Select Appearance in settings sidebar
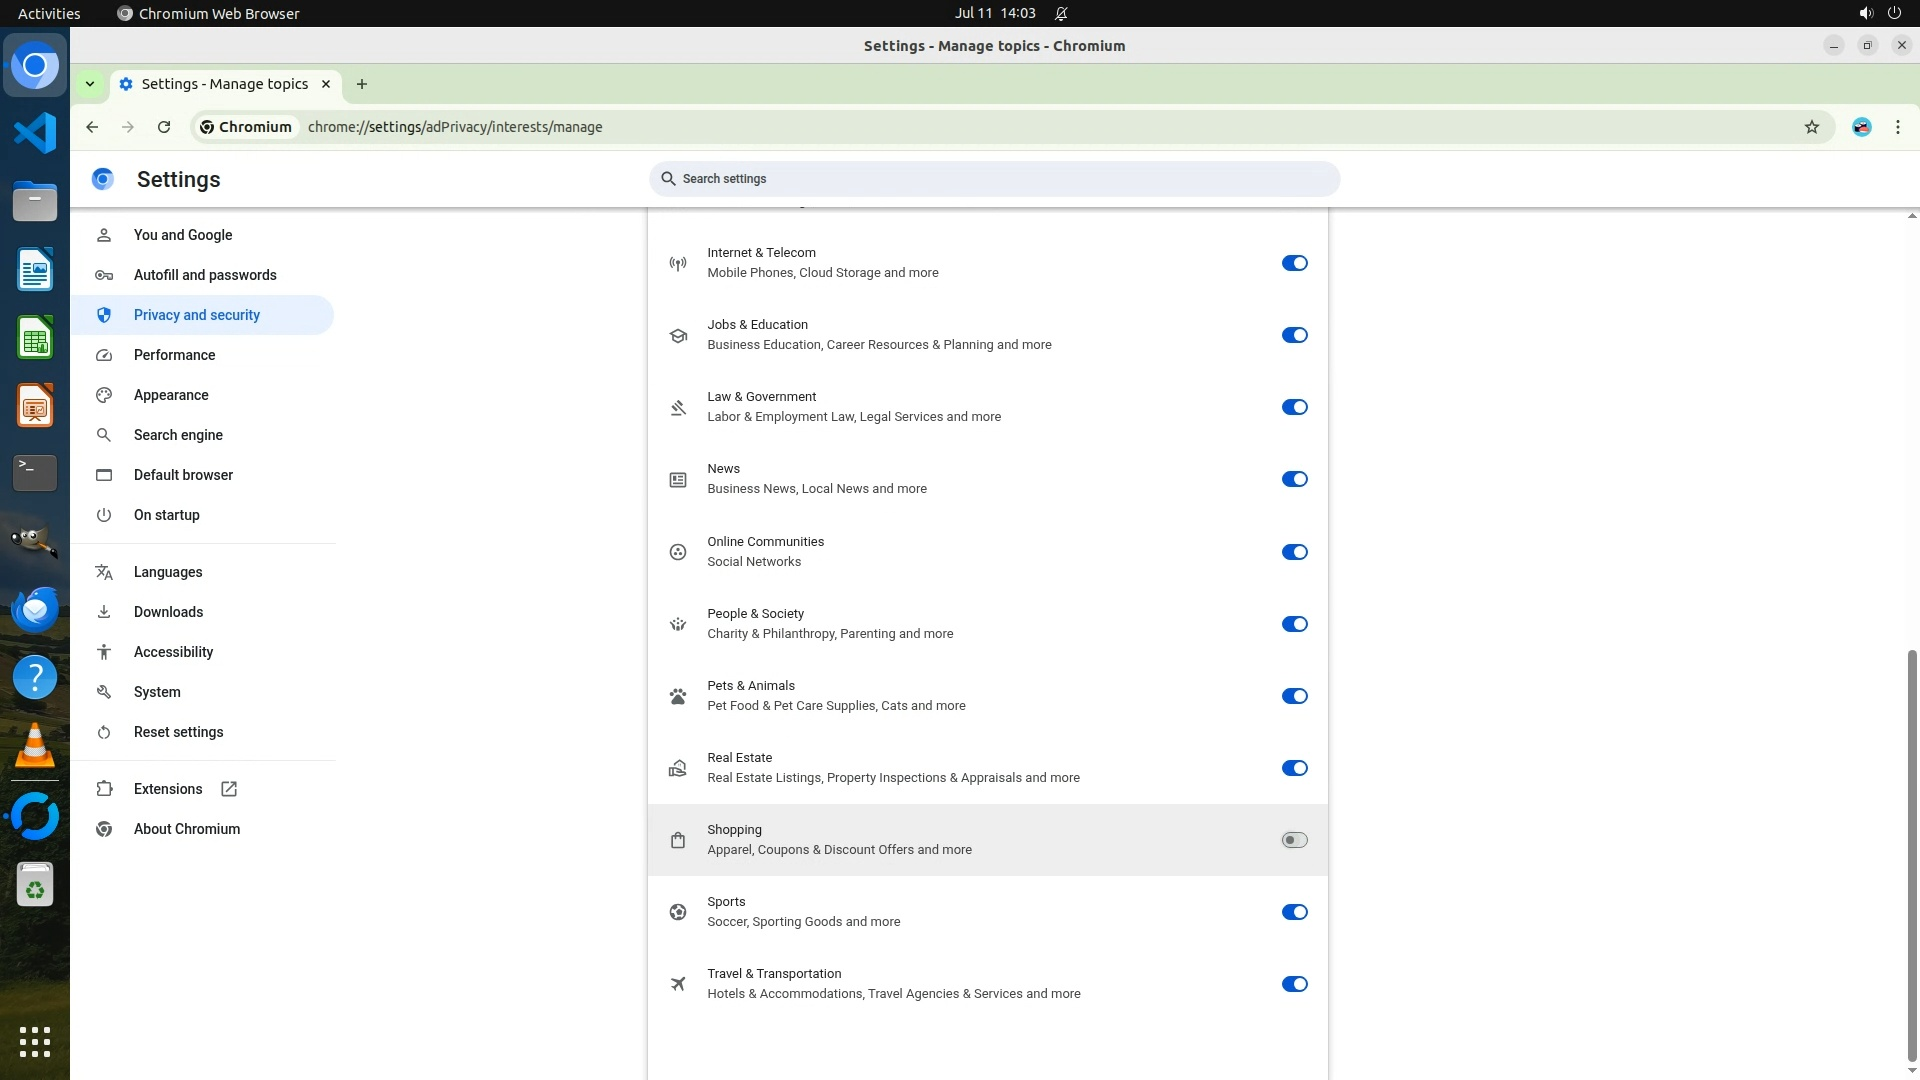 [x=171, y=395]
